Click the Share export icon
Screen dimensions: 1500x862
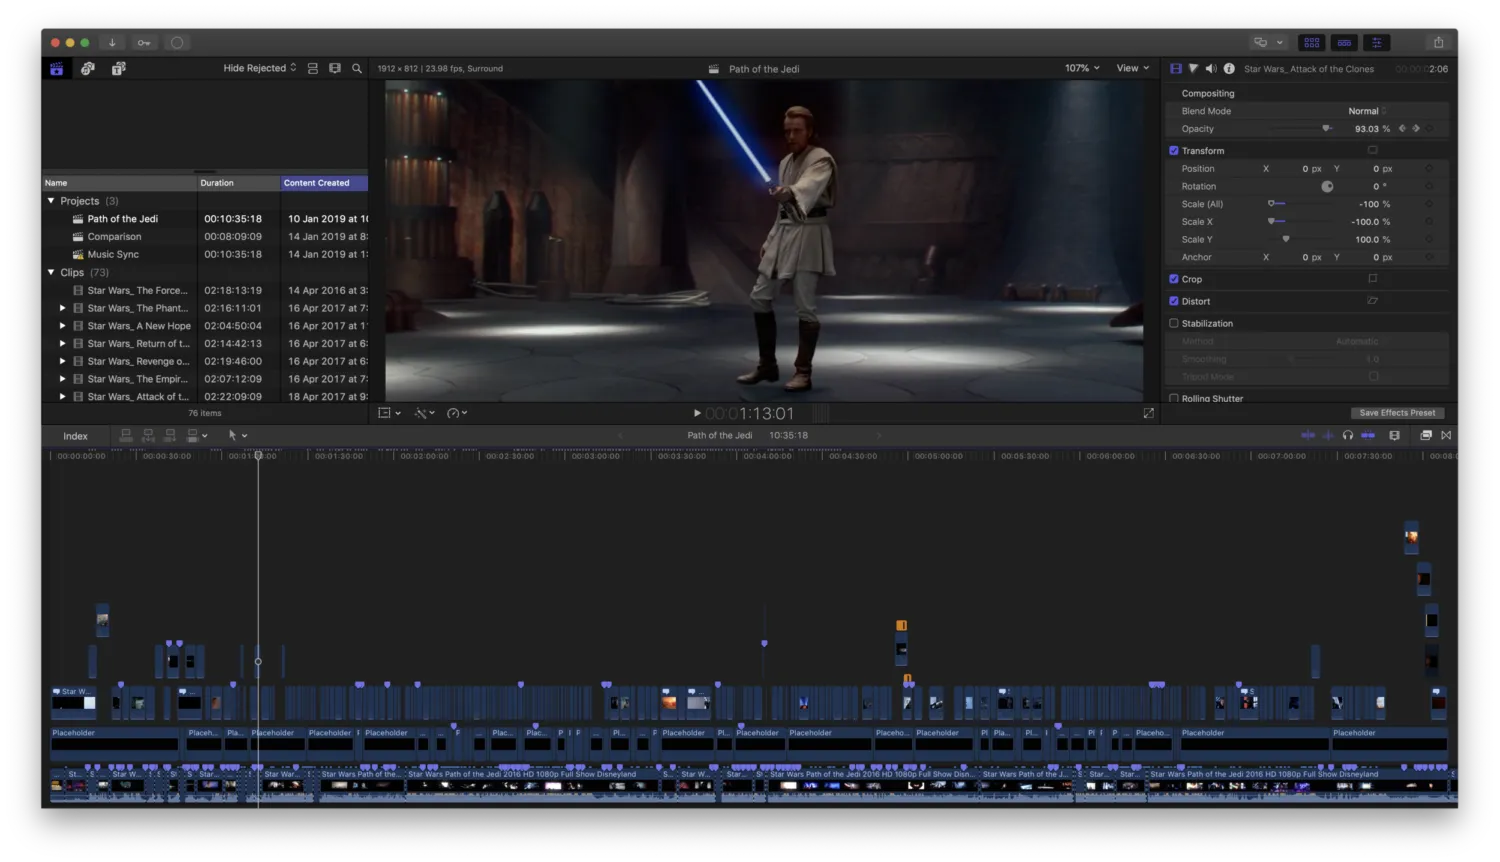[x=1438, y=42]
